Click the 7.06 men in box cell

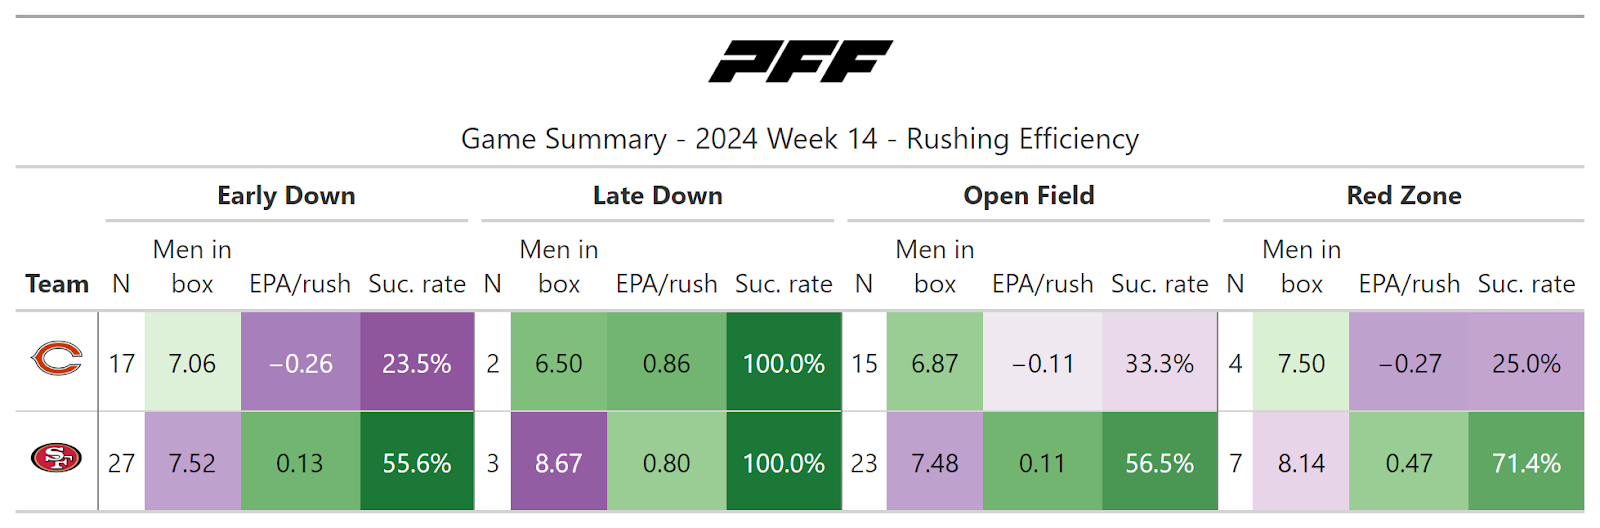click(x=192, y=363)
